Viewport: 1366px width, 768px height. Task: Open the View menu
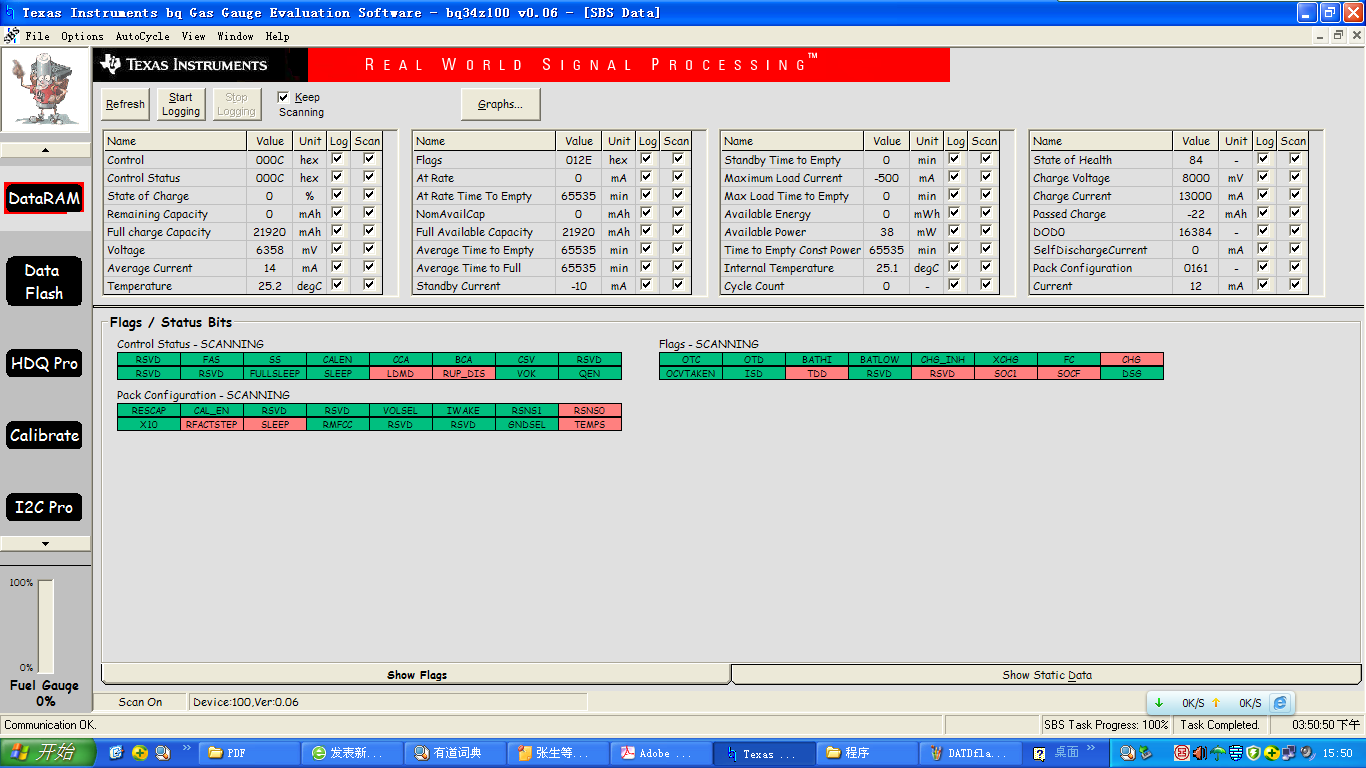point(193,36)
